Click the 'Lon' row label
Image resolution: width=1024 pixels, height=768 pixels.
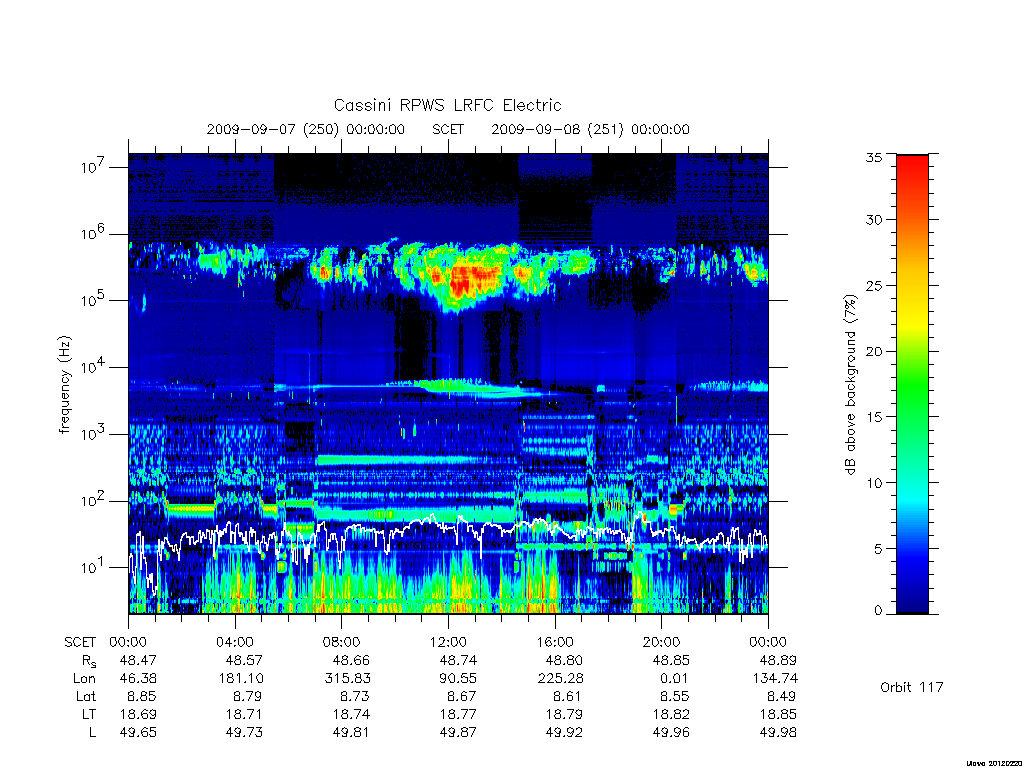[84, 679]
